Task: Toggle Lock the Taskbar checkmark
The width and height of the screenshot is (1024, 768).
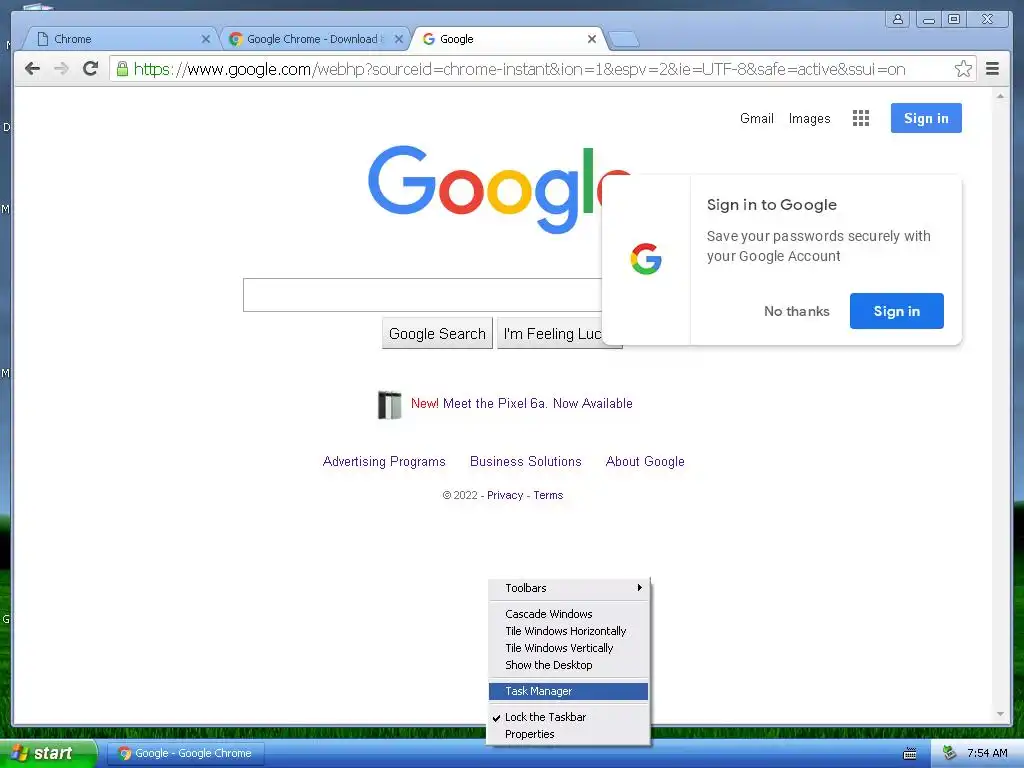Action: click(x=569, y=717)
